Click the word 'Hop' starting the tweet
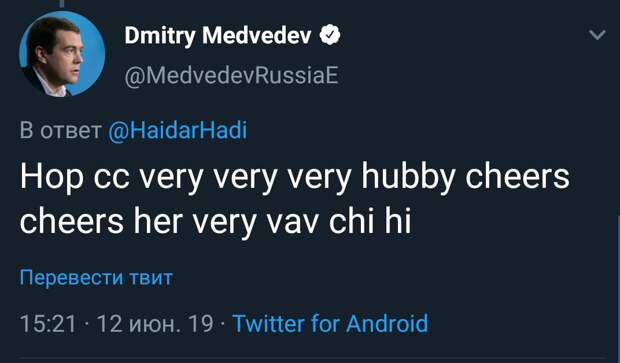The width and height of the screenshot is (620, 363). (x=51, y=178)
